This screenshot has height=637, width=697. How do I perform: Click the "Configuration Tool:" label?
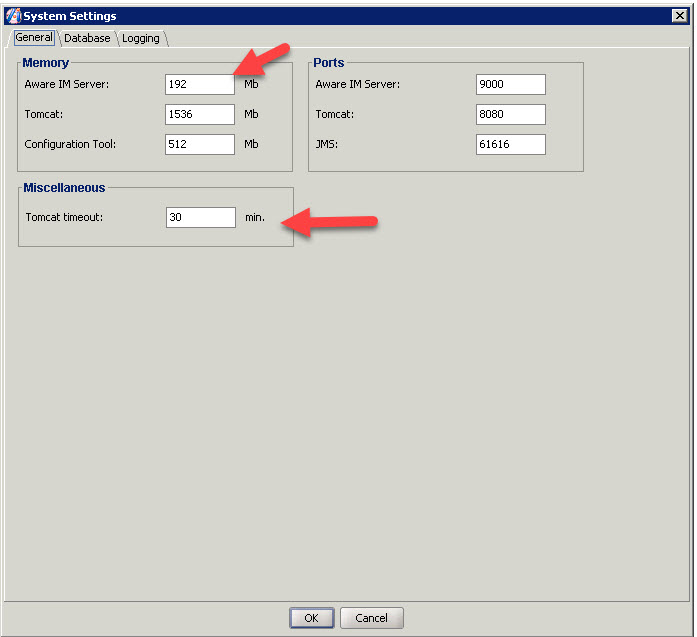point(70,144)
